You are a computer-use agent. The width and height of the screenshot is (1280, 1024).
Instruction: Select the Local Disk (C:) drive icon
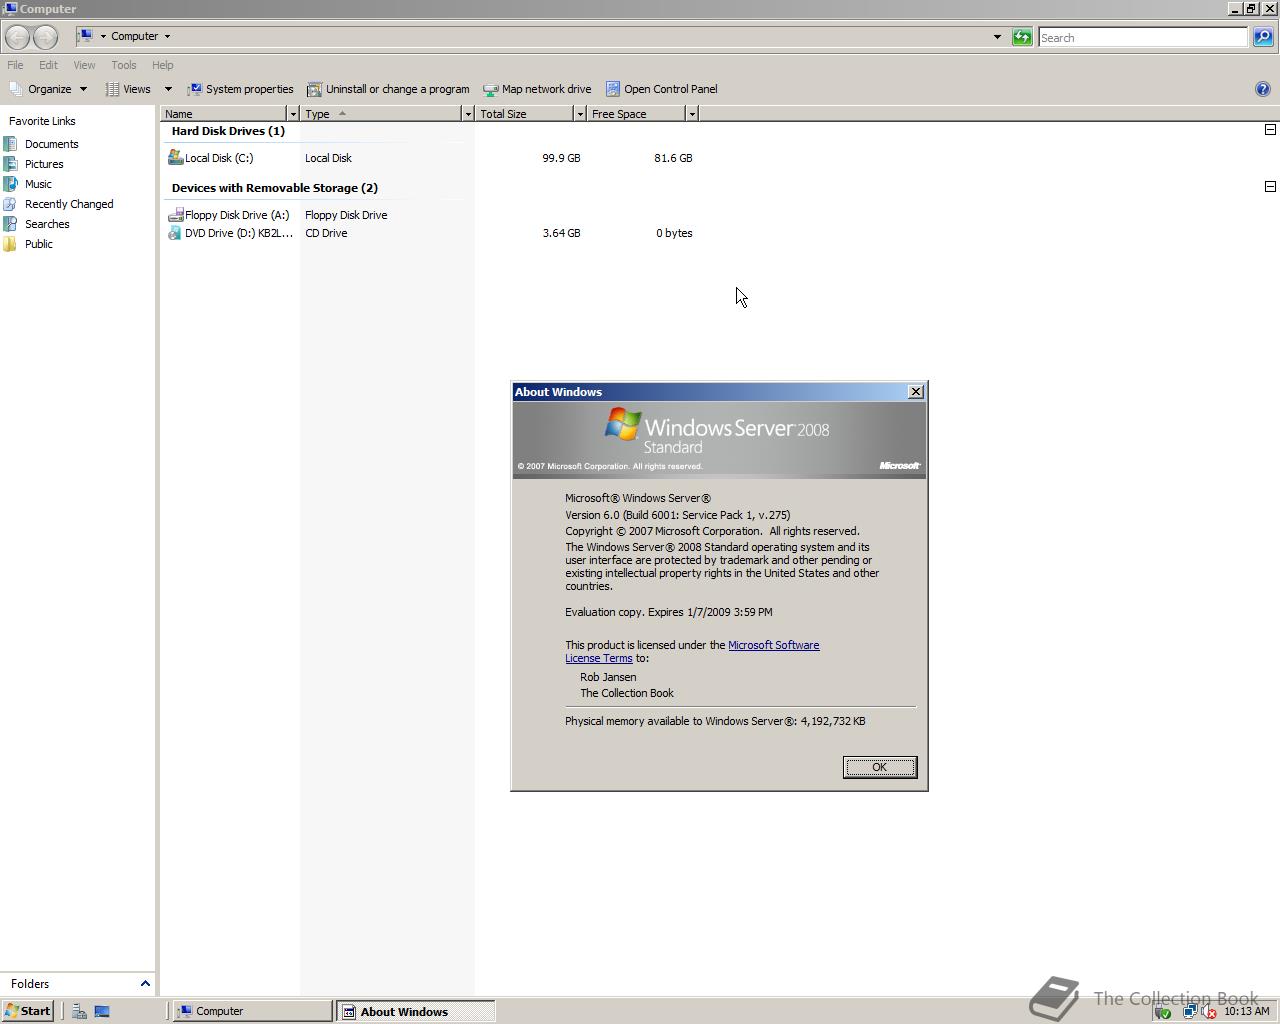click(176, 157)
